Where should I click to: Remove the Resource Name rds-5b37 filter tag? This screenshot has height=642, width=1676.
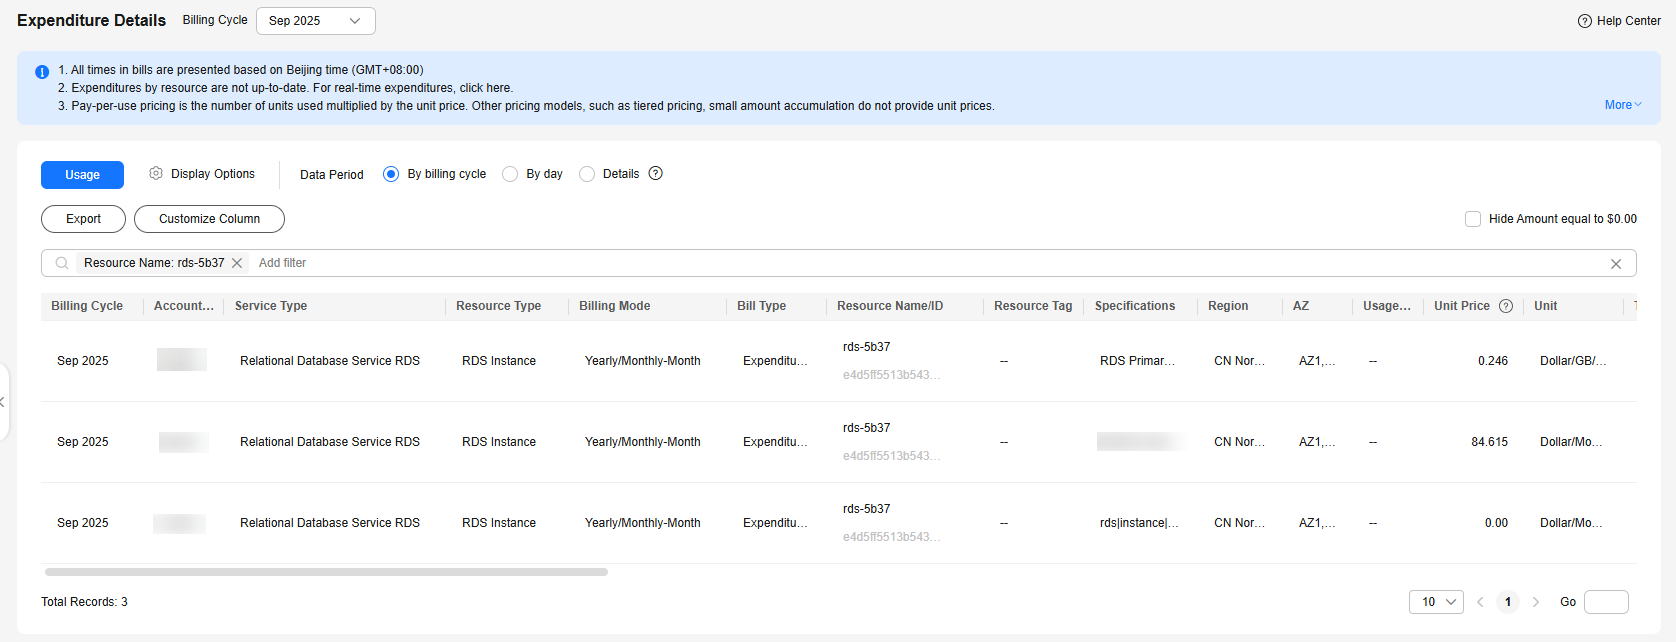(x=237, y=263)
